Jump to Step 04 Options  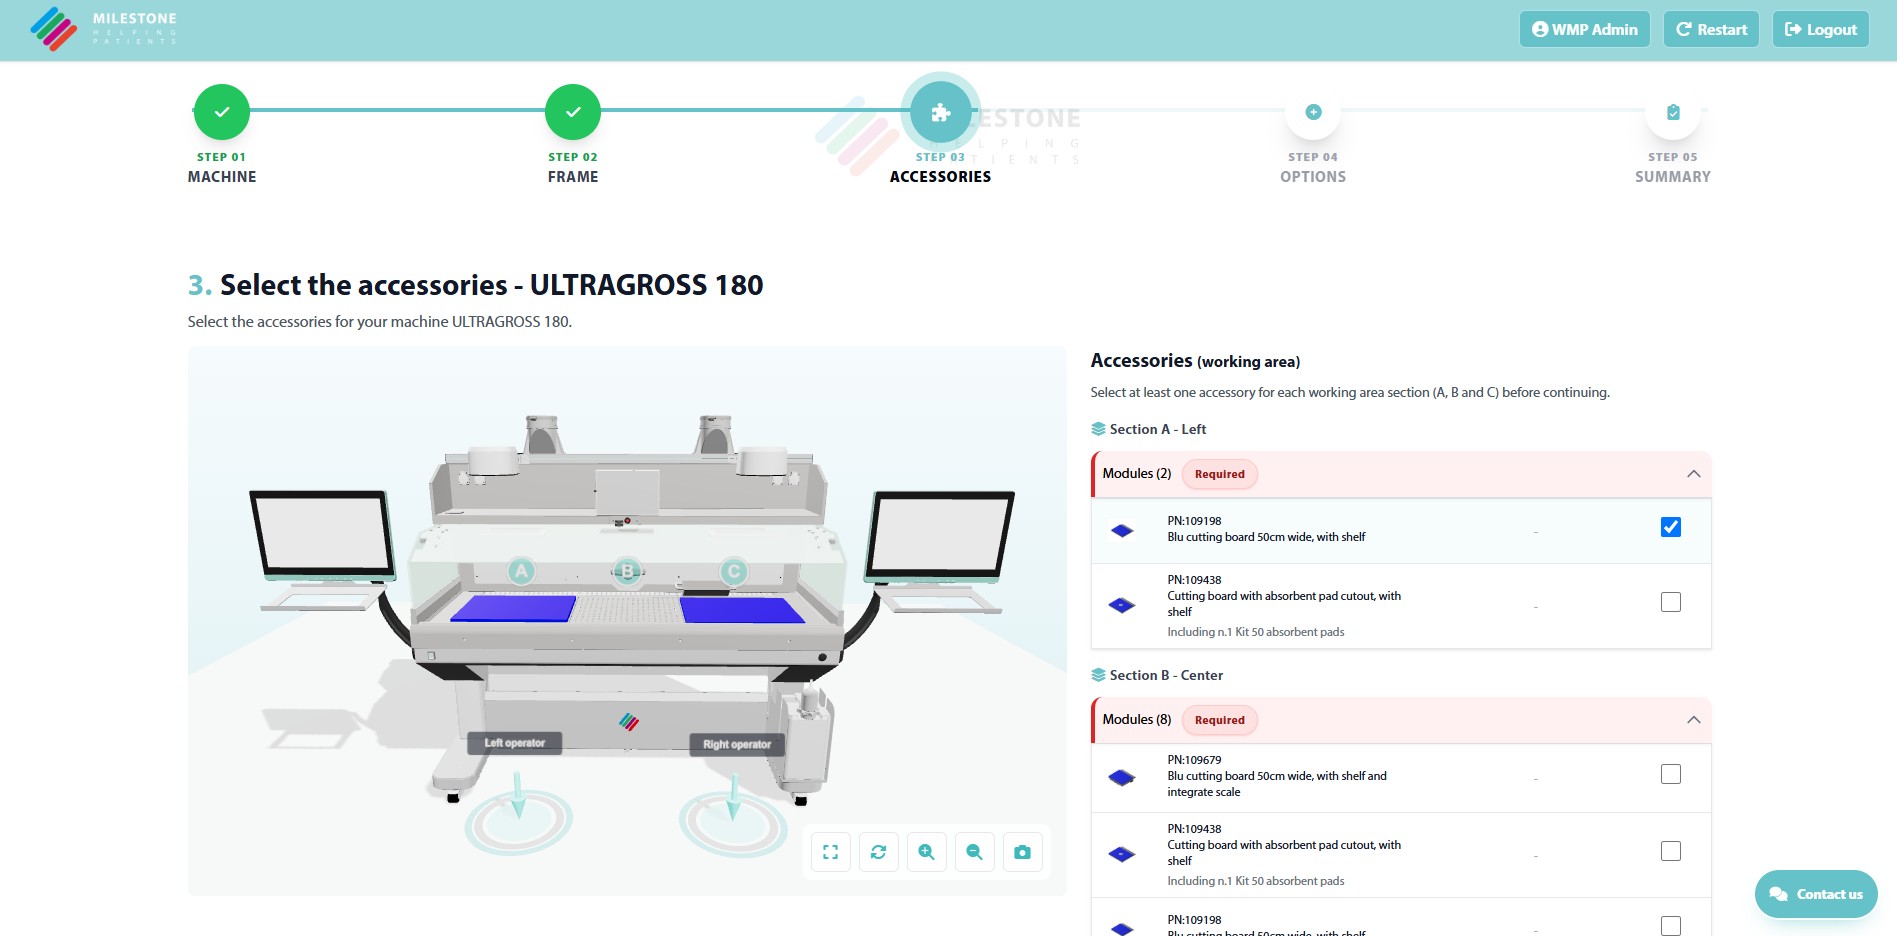click(1313, 112)
